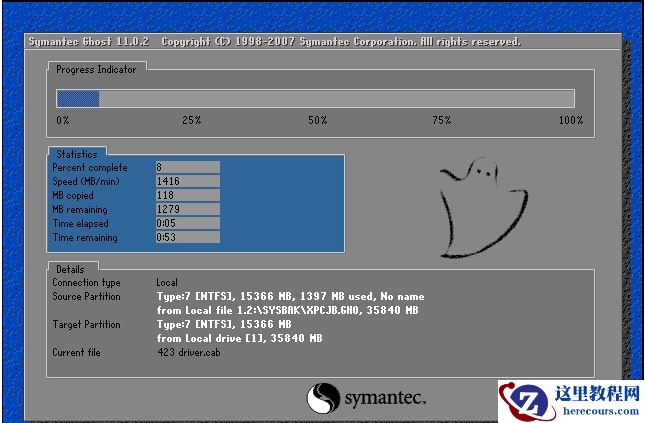Click the Target Partition label
The image size is (645, 423).
pos(86,324)
